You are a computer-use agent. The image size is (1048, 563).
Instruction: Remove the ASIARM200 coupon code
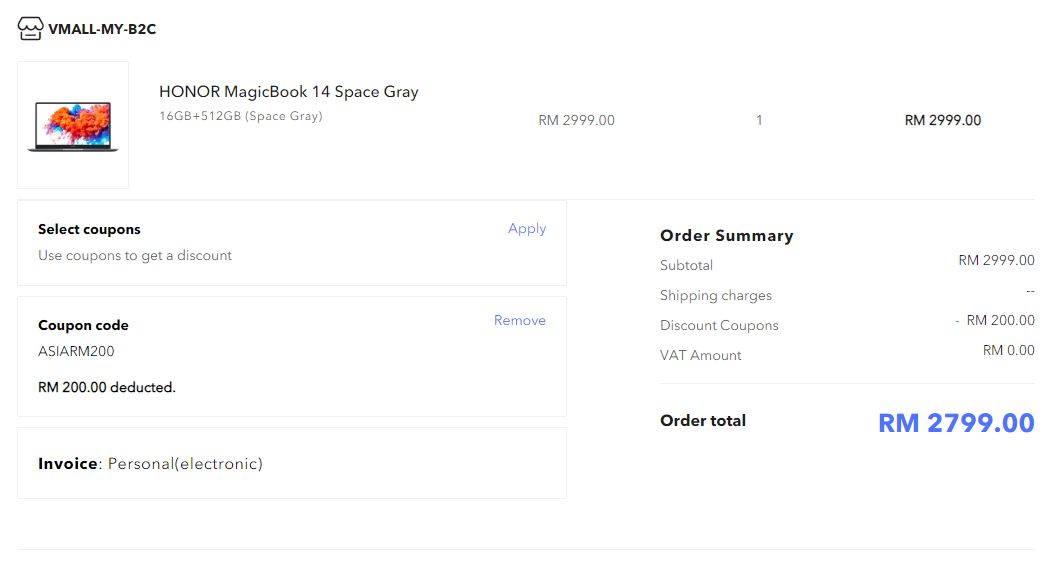(519, 320)
